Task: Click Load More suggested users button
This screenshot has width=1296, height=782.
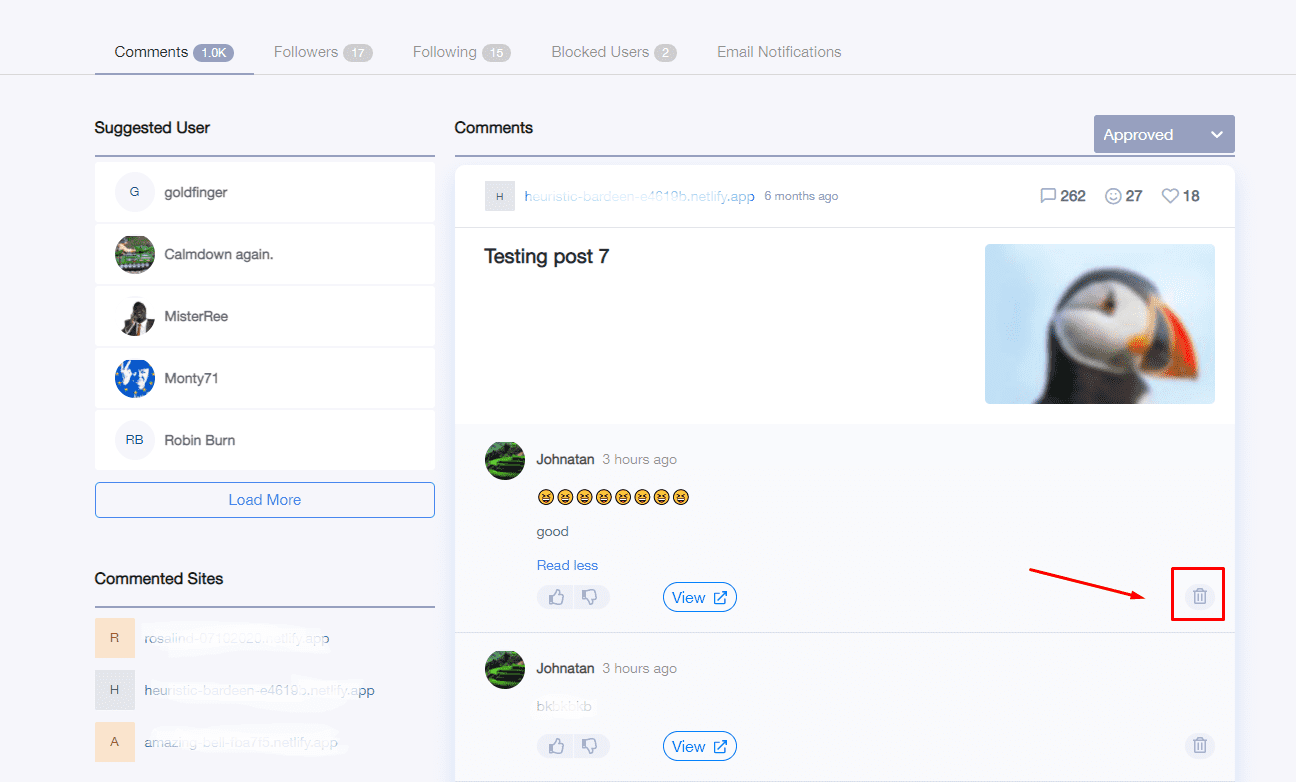Action: [265, 500]
